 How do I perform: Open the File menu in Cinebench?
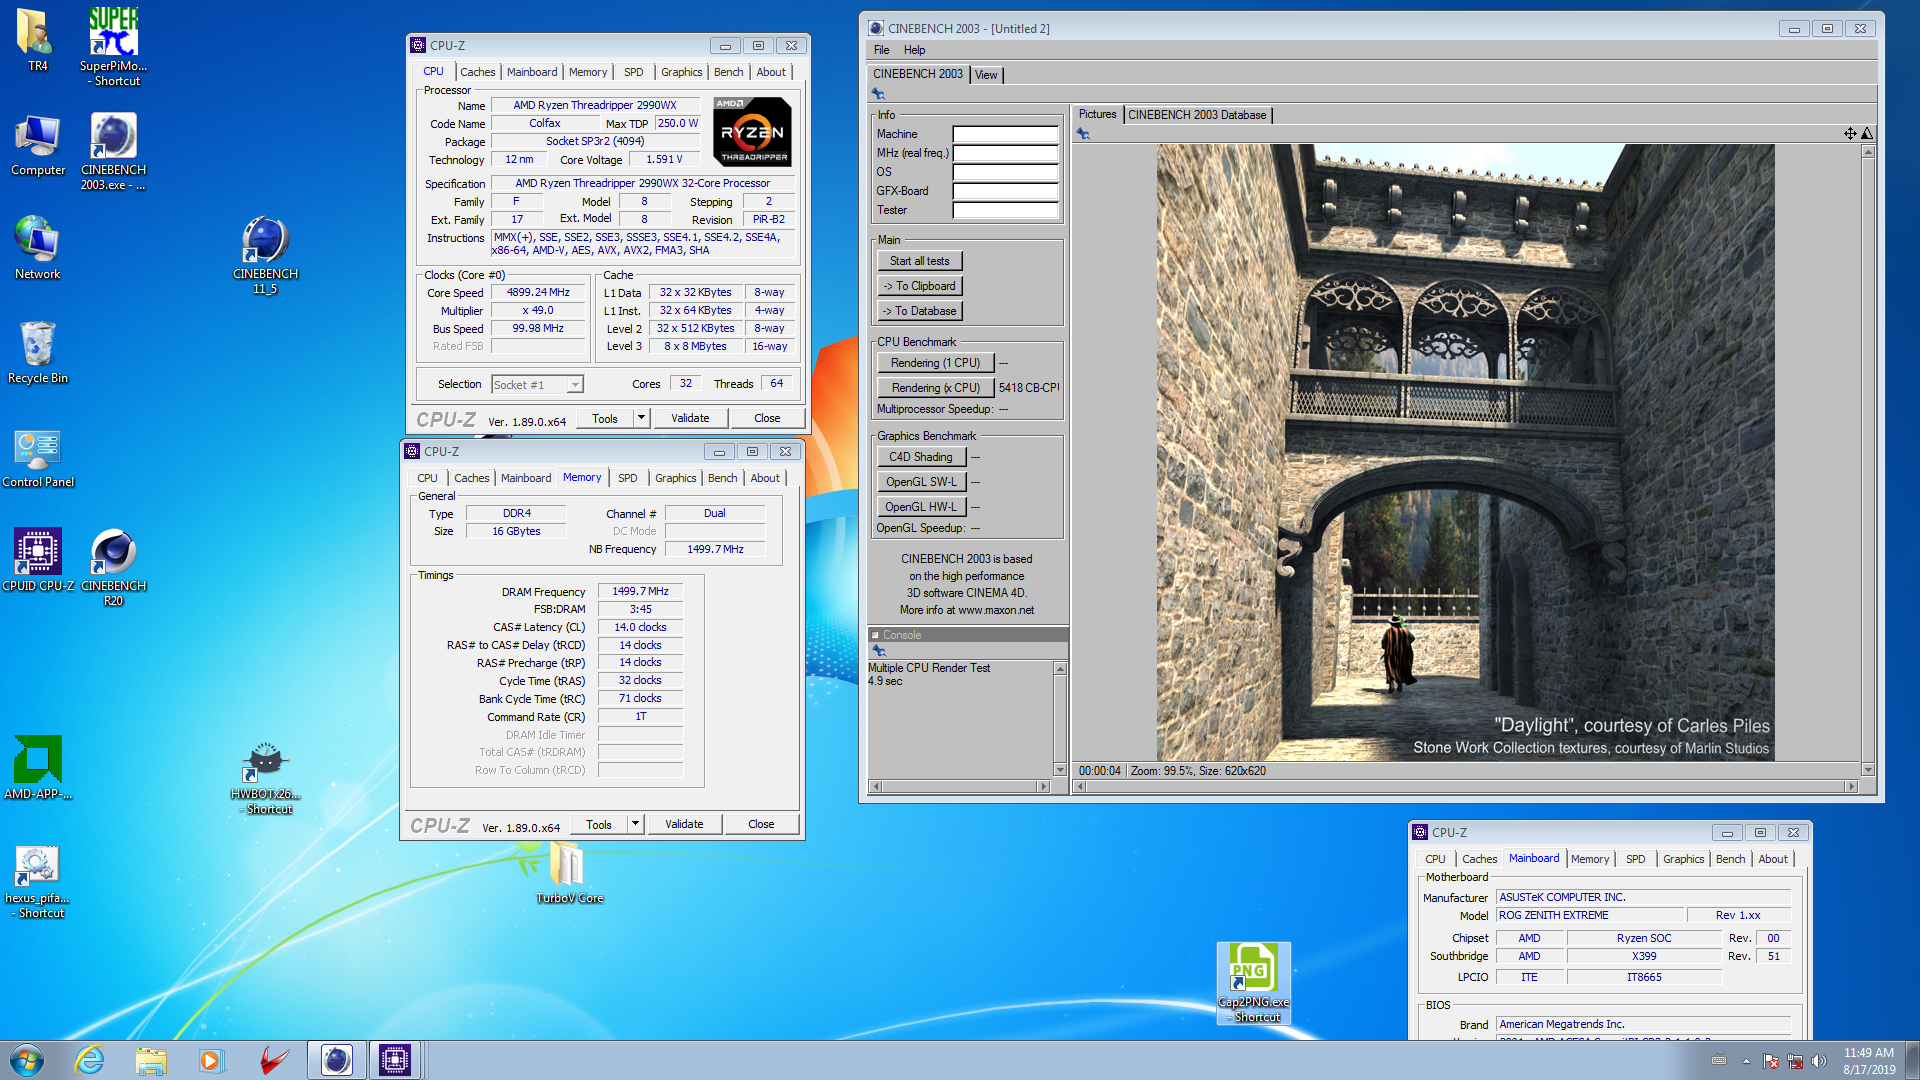(881, 50)
